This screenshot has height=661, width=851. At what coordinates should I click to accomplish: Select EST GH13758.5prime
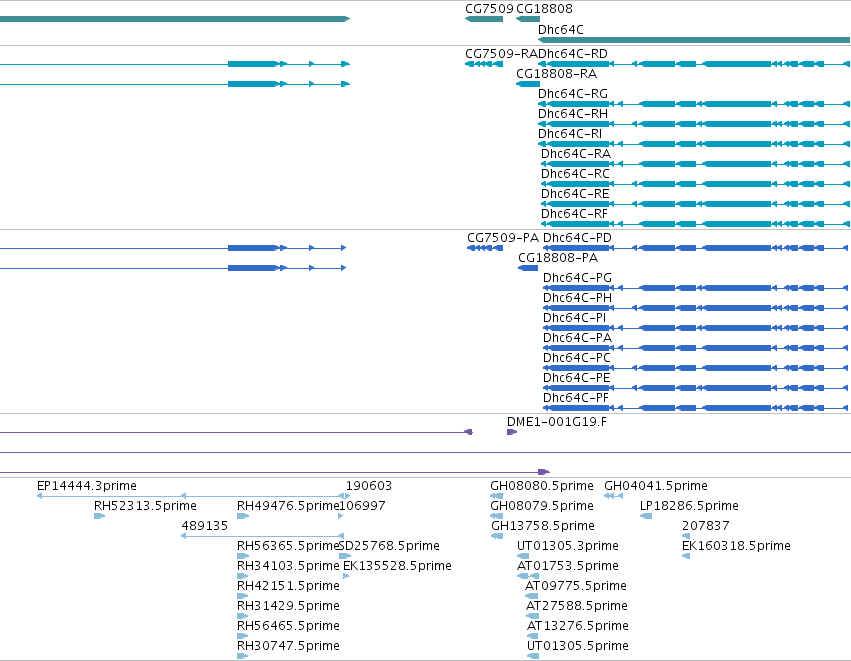click(x=543, y=526)
